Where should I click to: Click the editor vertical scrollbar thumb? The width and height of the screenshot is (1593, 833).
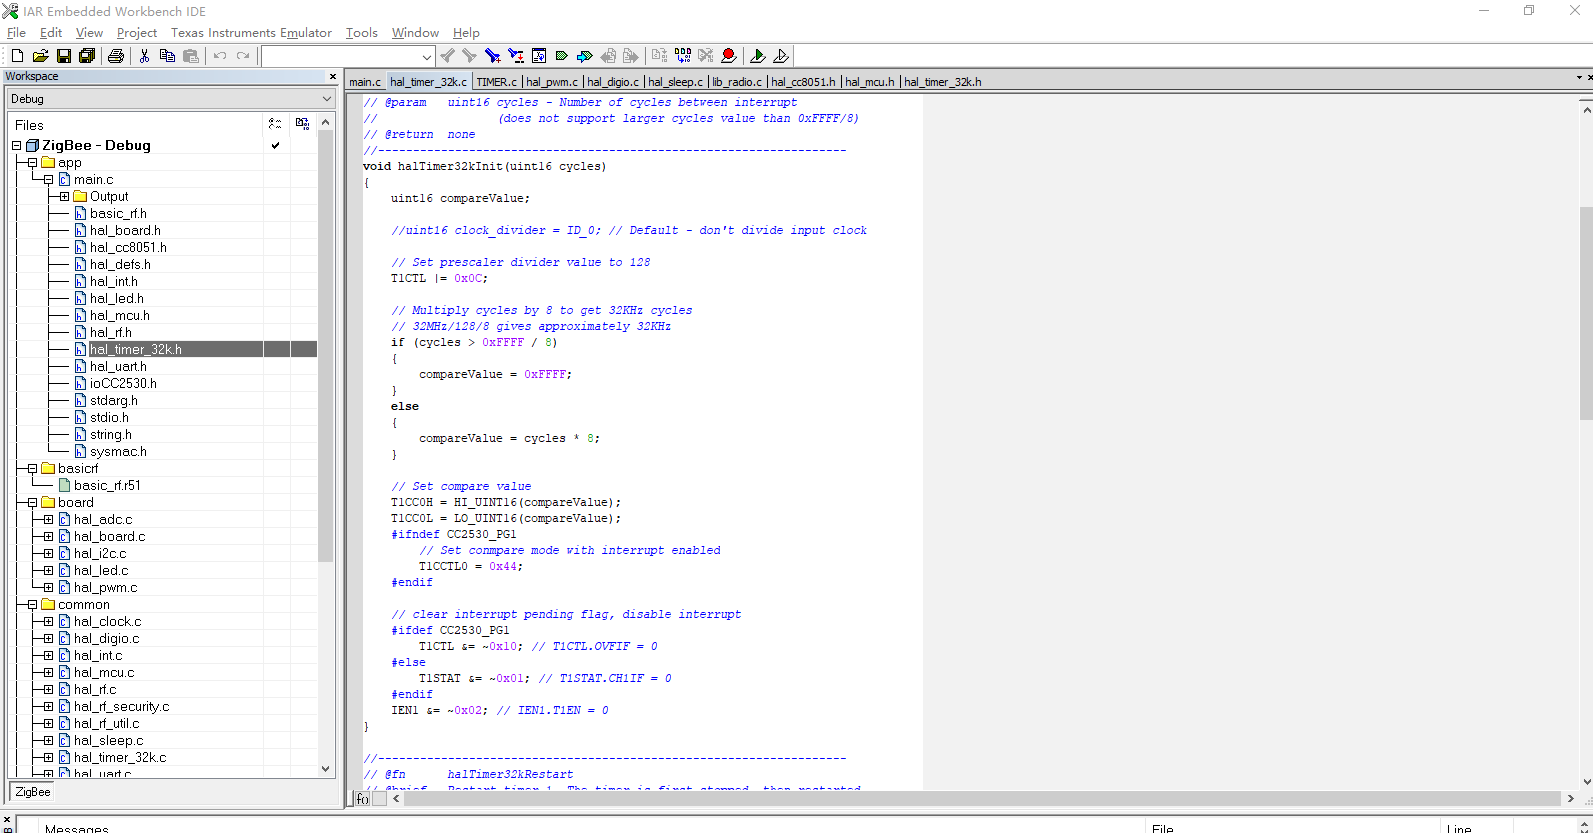[x=1586, y=312]
